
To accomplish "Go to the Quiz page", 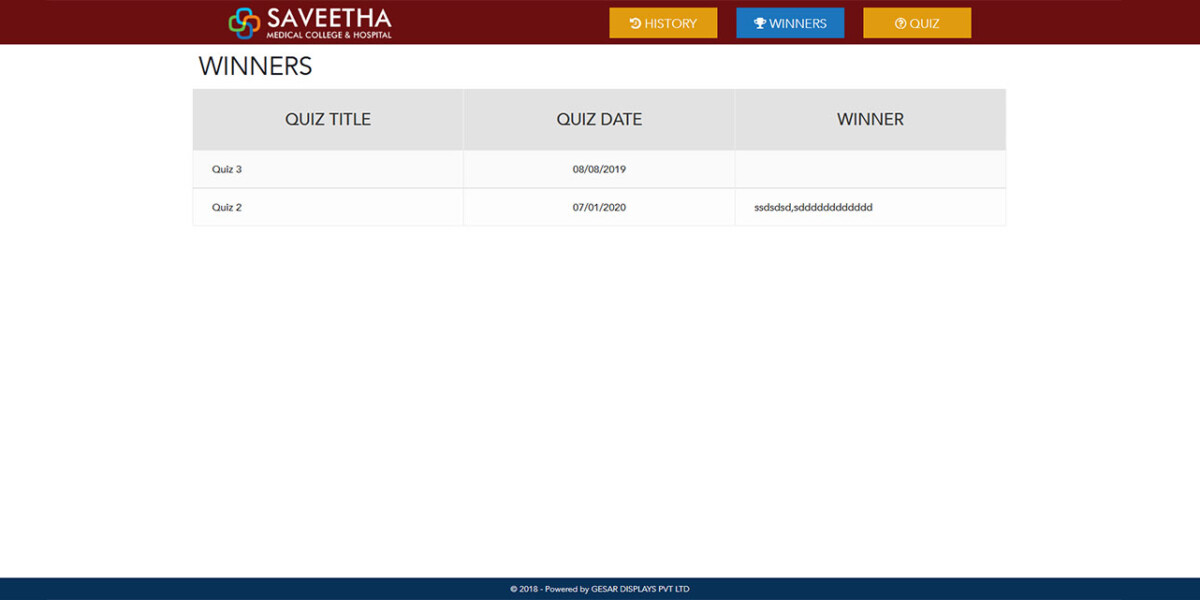I will (x=917, y=23).
